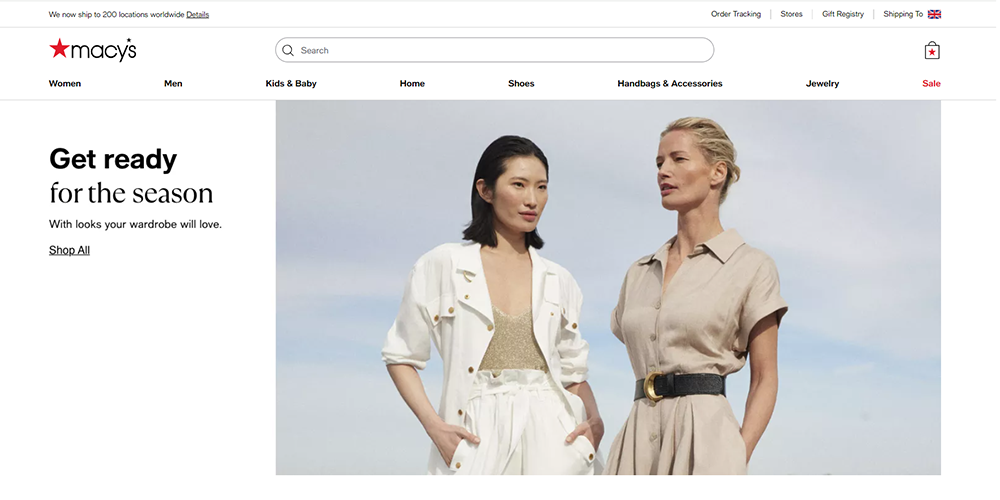Screen dimensions: 1000x500
Task: Visit the red Sale link
Action: (931, 84)
